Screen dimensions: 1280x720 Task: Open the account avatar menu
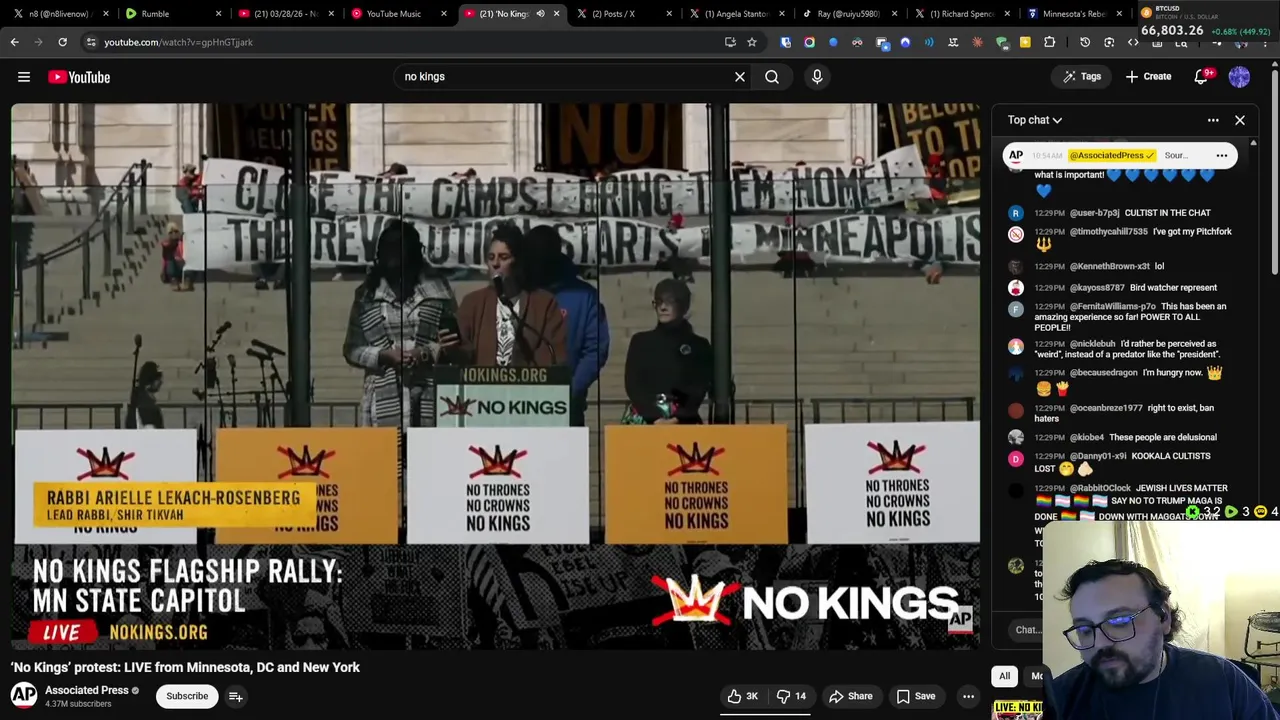point(1239,77)
